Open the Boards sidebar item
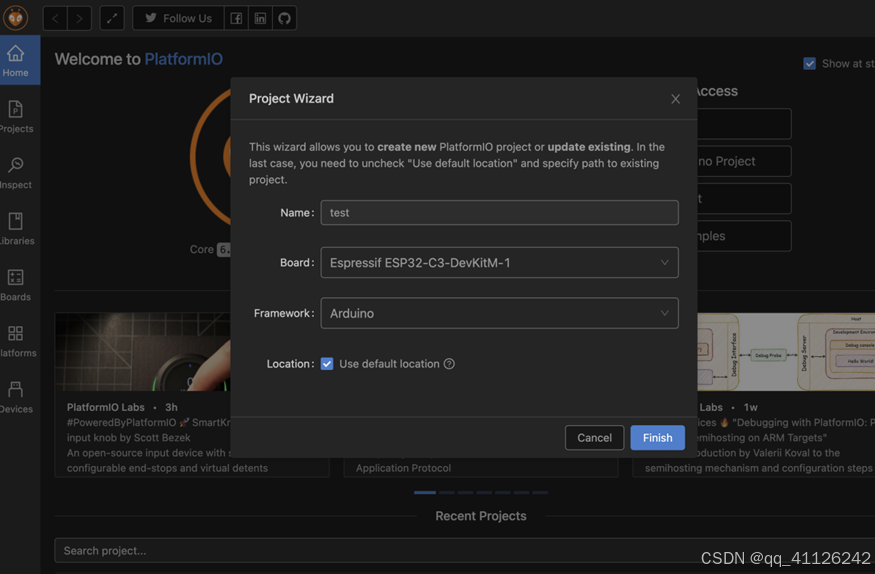This screenshot has height=574, width=875. pos(16,284)
